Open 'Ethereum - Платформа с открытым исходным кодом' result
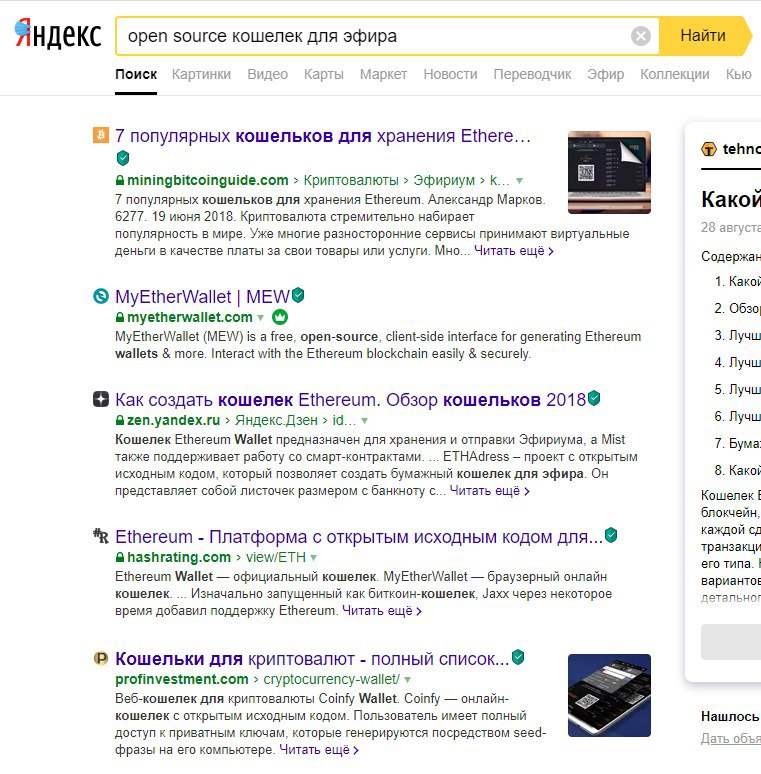The image size is (761, 774). click(359, 537)
